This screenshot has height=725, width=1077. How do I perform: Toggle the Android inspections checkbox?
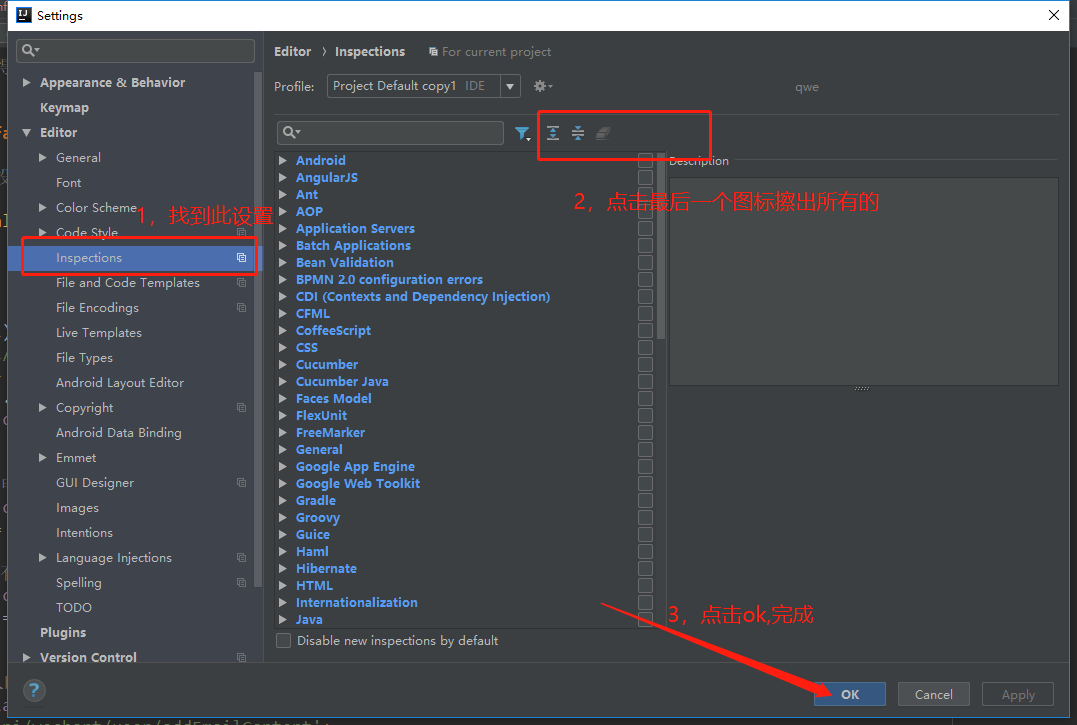coord(645,160)
